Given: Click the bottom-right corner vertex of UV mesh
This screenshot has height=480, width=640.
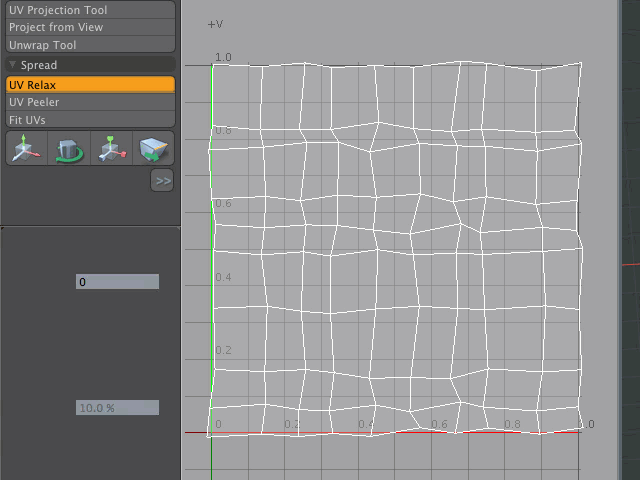Looking at the screenshot, I should (x=580, y=430).
